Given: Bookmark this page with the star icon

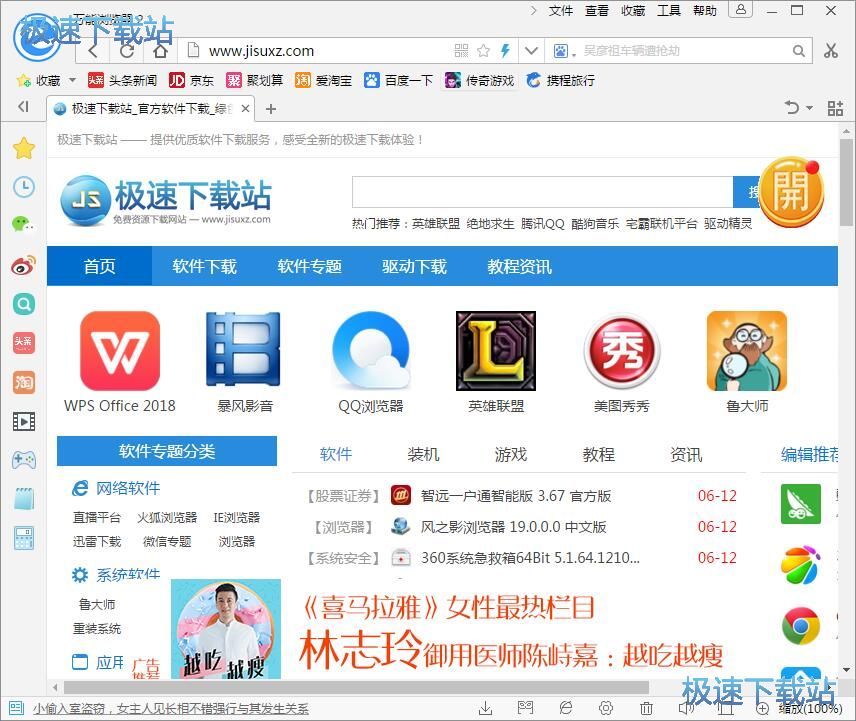Looking at the screenshot, I should 483,51.
